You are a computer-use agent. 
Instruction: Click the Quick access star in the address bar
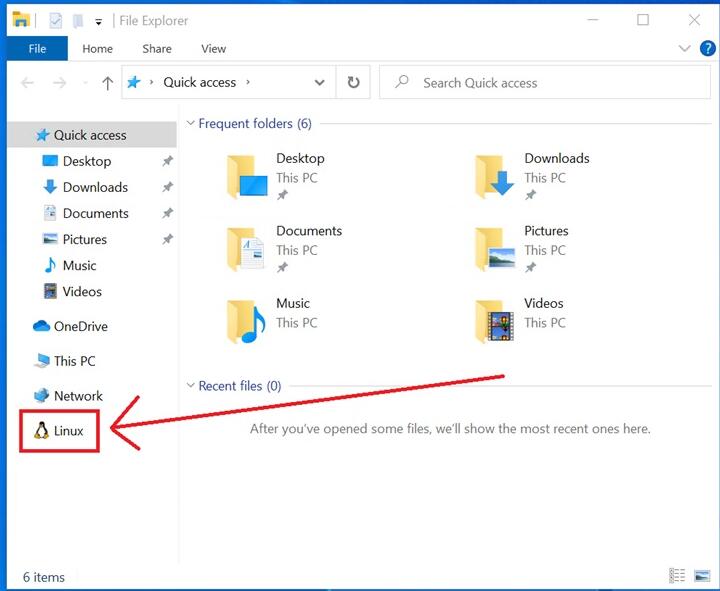tap(134, 82)
